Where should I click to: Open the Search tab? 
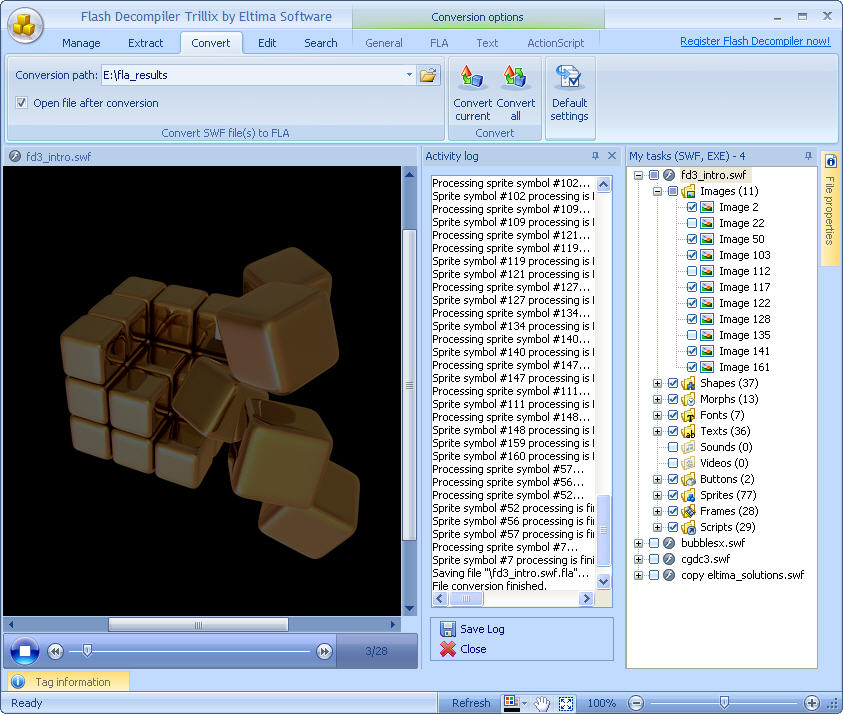click(x=321, y=43)
